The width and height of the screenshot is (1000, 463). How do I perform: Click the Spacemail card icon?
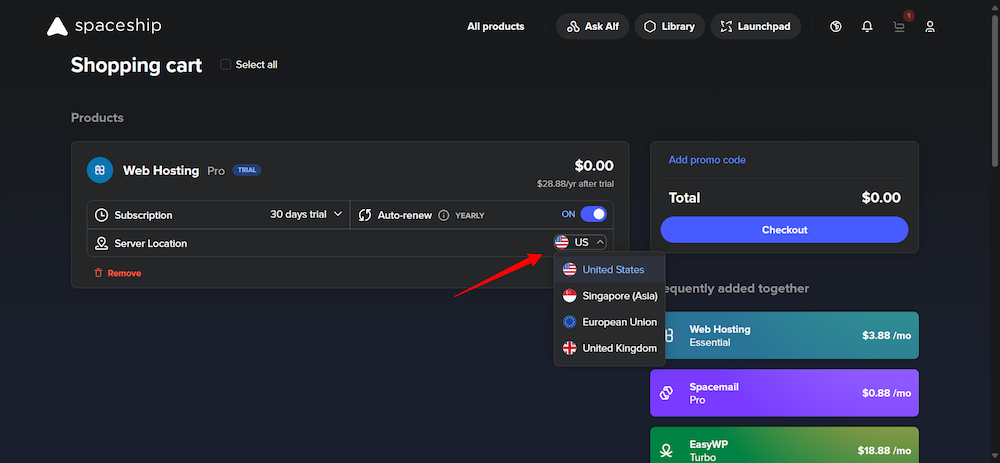667,393
